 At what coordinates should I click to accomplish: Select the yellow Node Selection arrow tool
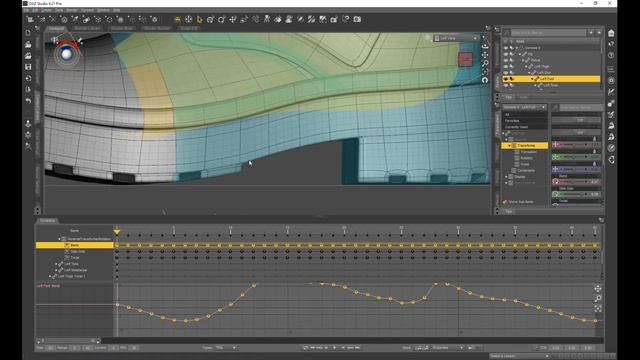coord(200,19)
